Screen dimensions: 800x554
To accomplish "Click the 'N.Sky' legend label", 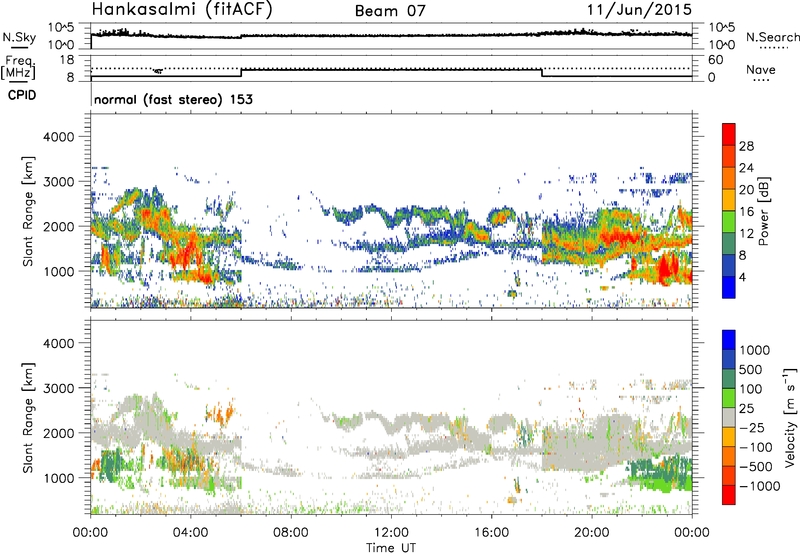I will tap(19, 37).
